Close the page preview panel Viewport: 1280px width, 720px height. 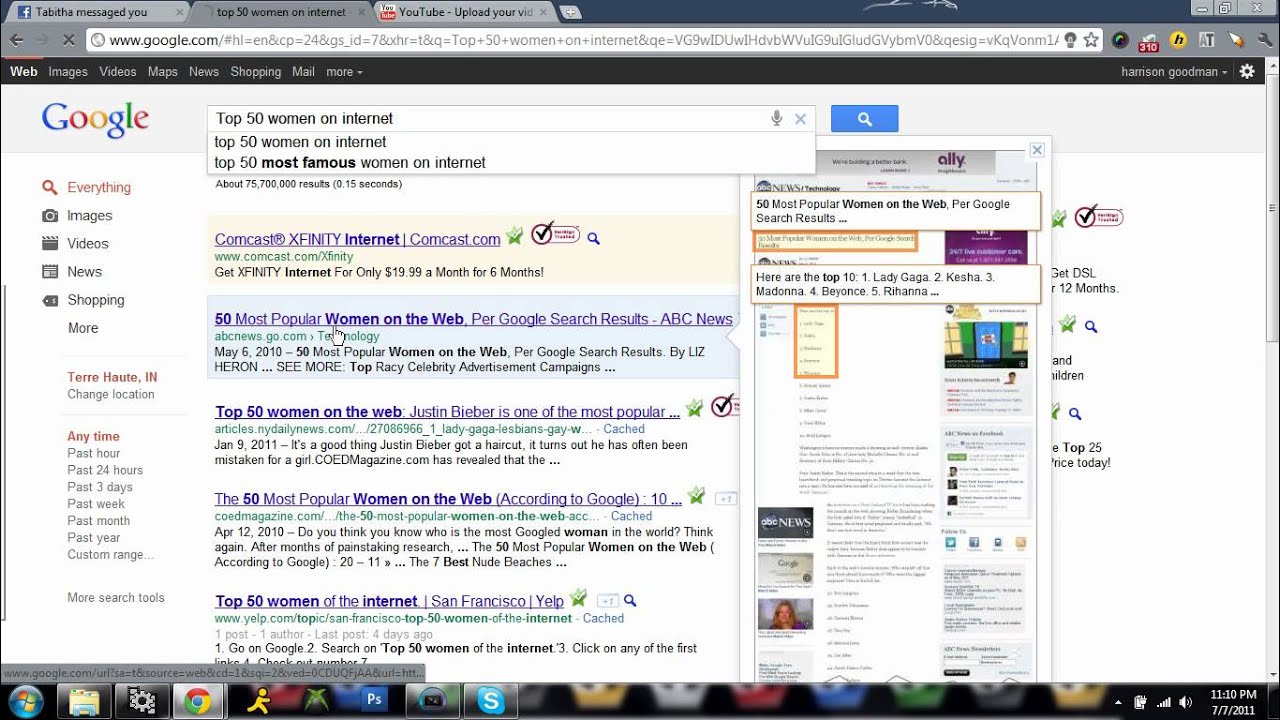(x=1037, y=150)
